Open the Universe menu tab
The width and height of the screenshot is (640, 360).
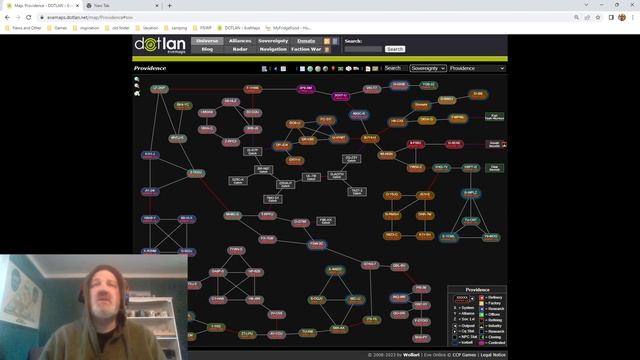(x=207, y=41)
